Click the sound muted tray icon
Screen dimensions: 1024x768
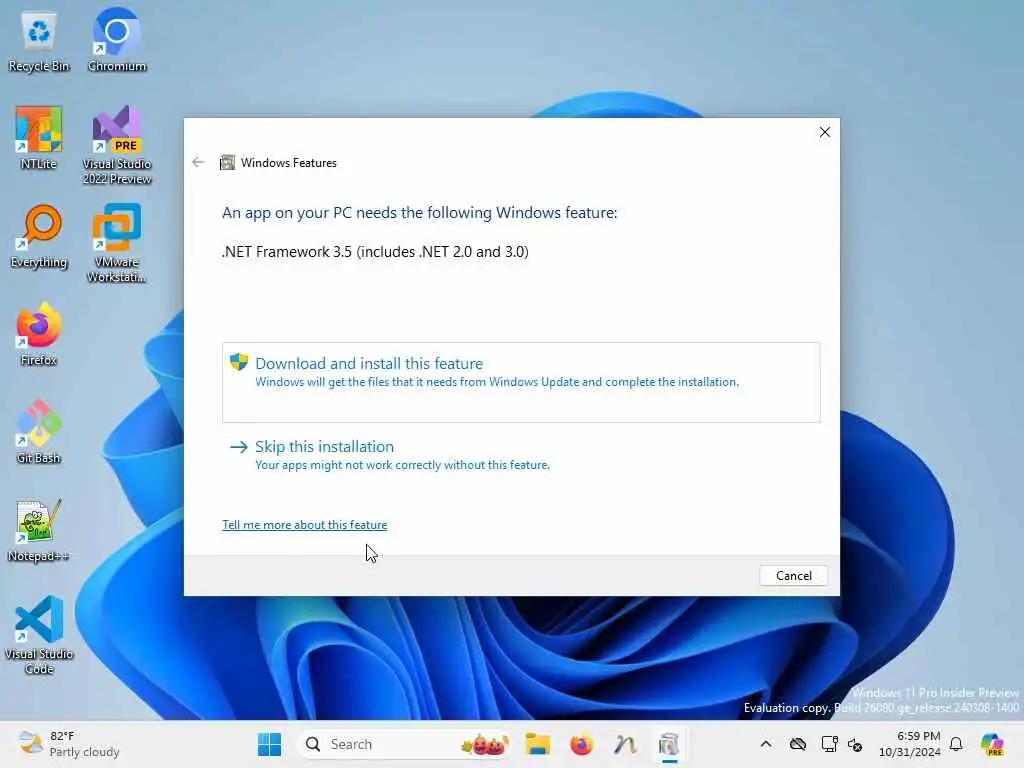point(855,744)
